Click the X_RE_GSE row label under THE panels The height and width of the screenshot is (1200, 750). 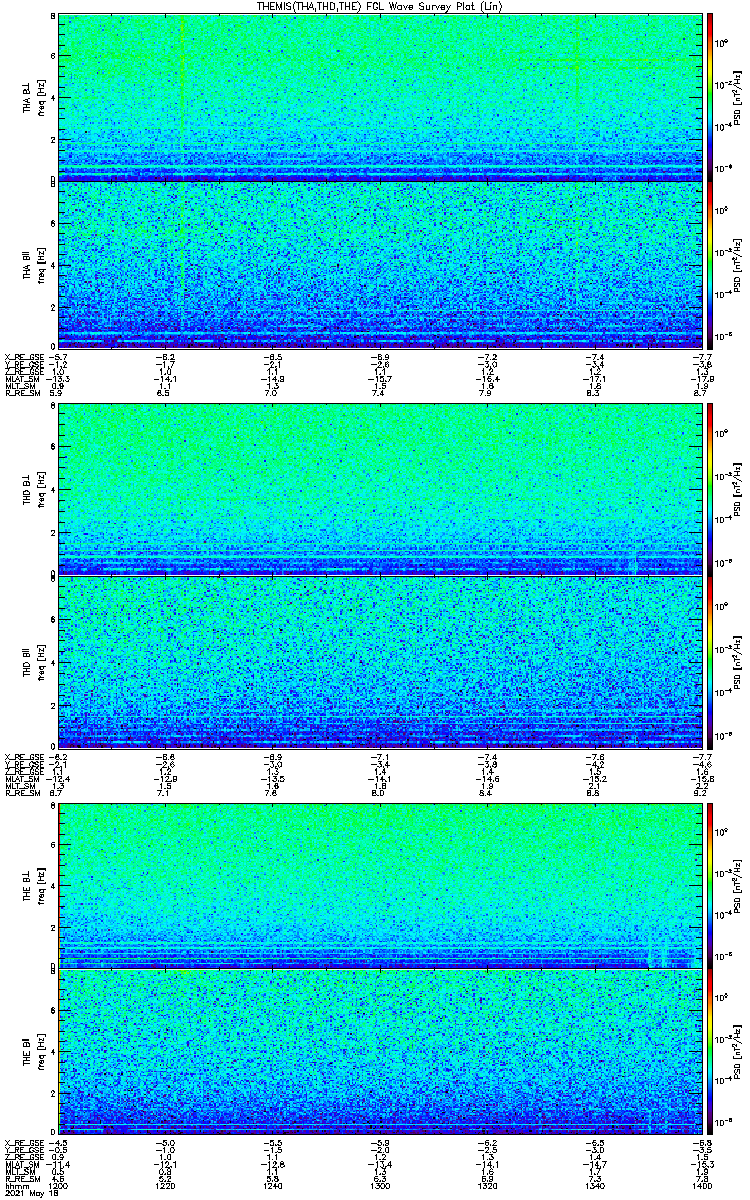[x=22, y=1143]
